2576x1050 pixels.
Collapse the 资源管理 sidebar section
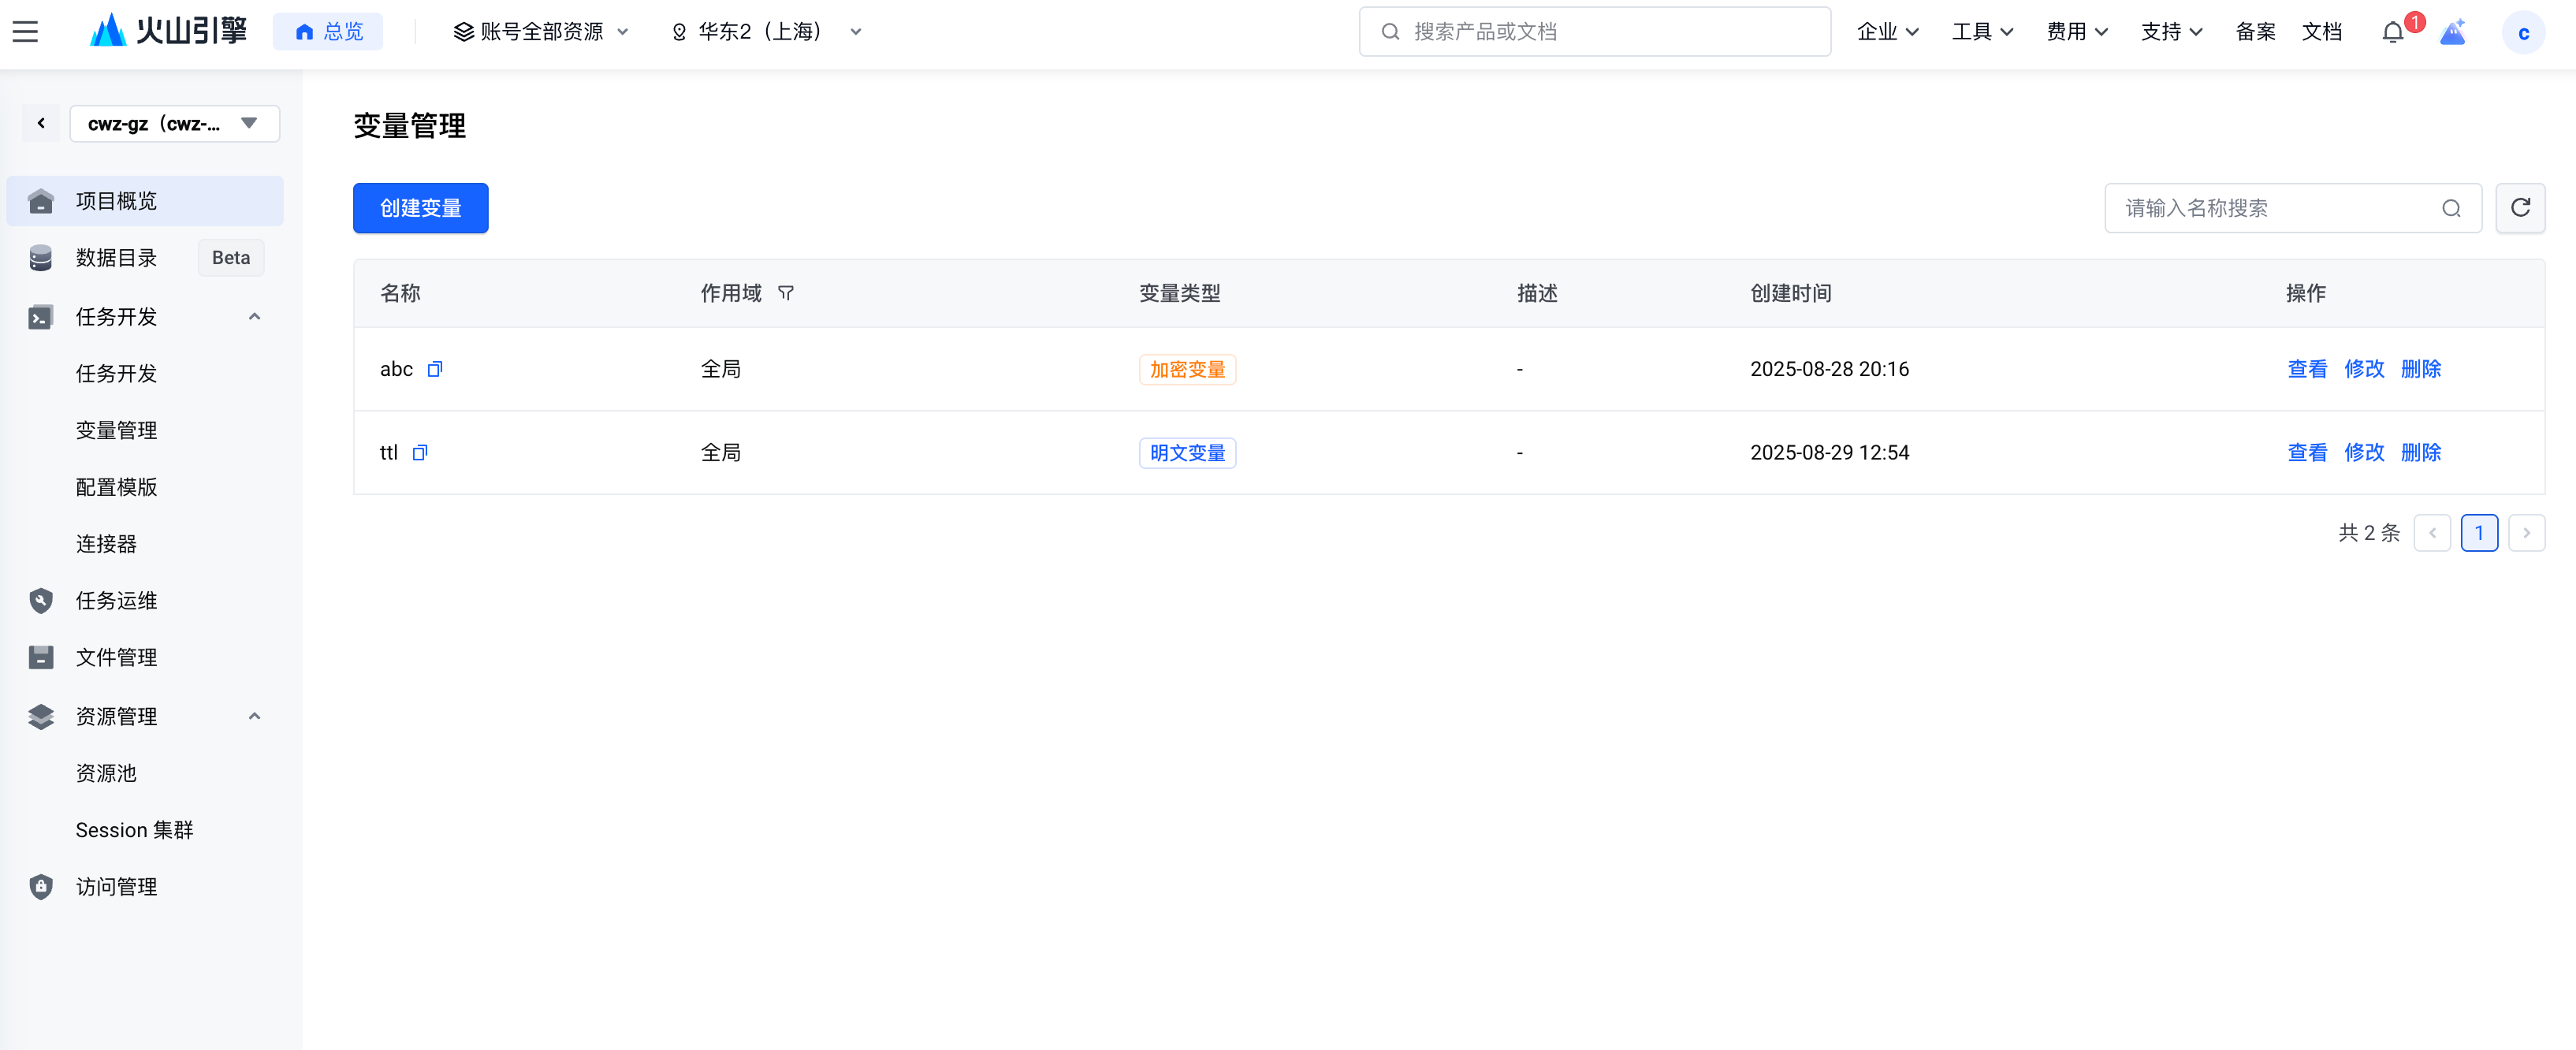[254, 716]
